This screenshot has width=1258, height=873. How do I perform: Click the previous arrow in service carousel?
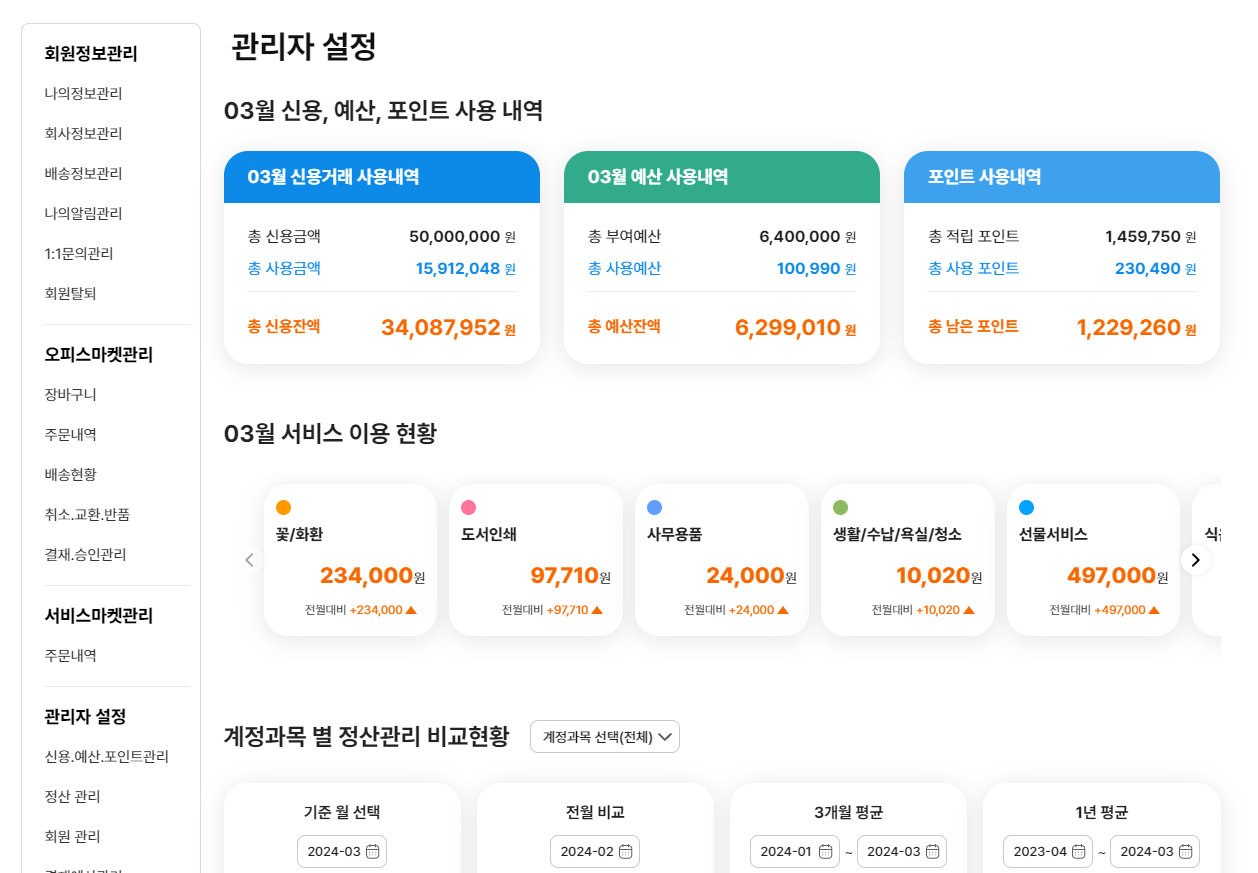(x=250, y=560)
